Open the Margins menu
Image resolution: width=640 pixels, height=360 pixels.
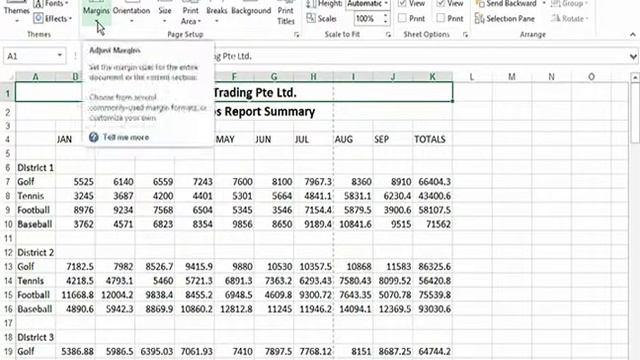96,12
